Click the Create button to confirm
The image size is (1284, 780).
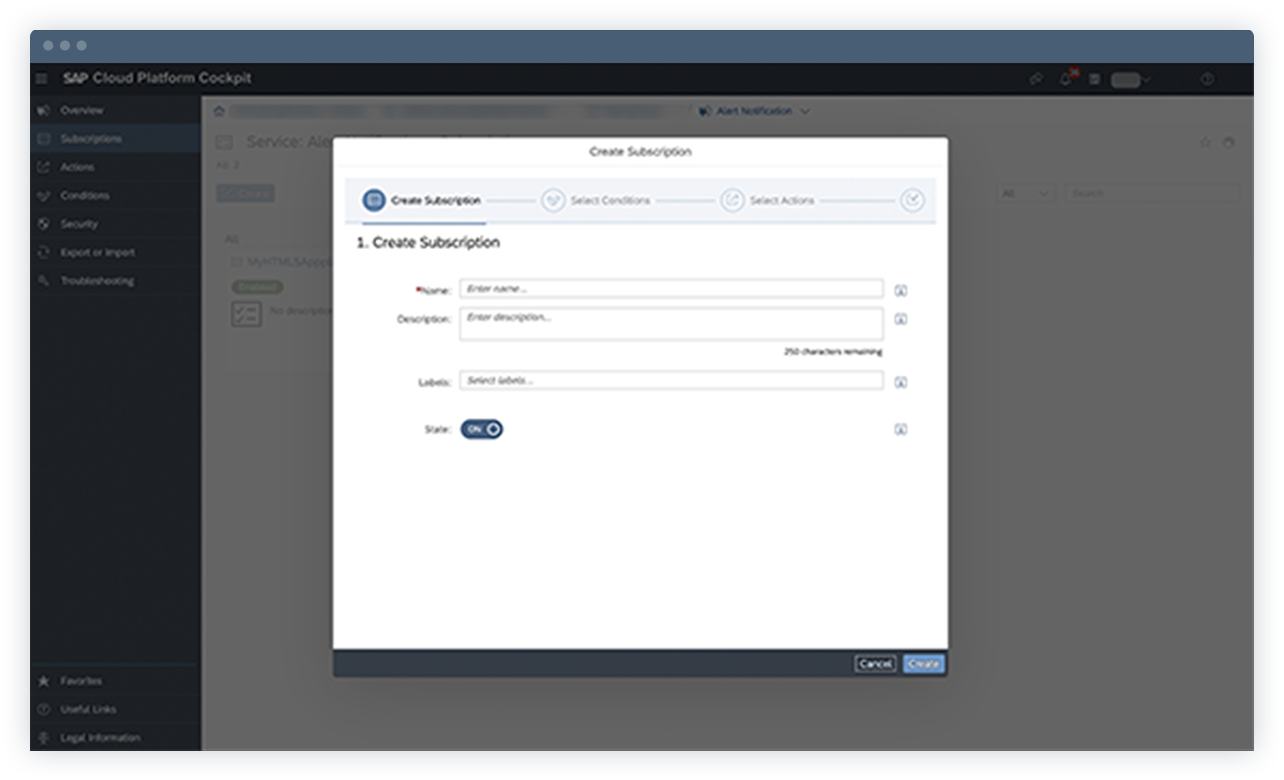coord(922,664)
